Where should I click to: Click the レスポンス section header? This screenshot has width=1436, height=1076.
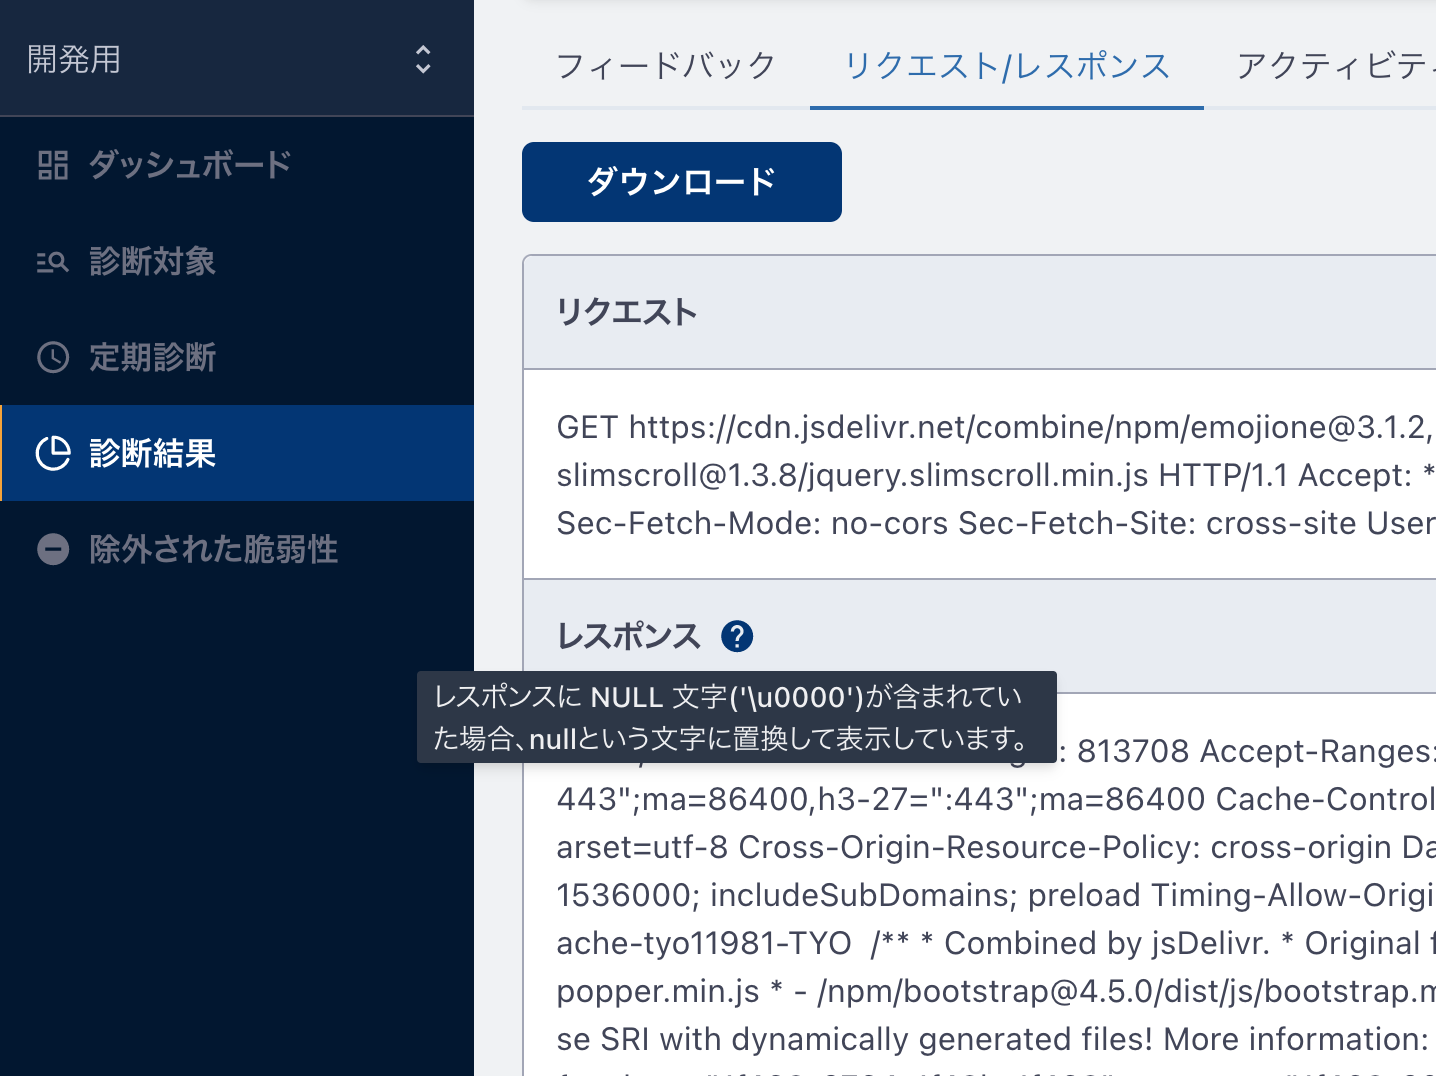[629, 635]
